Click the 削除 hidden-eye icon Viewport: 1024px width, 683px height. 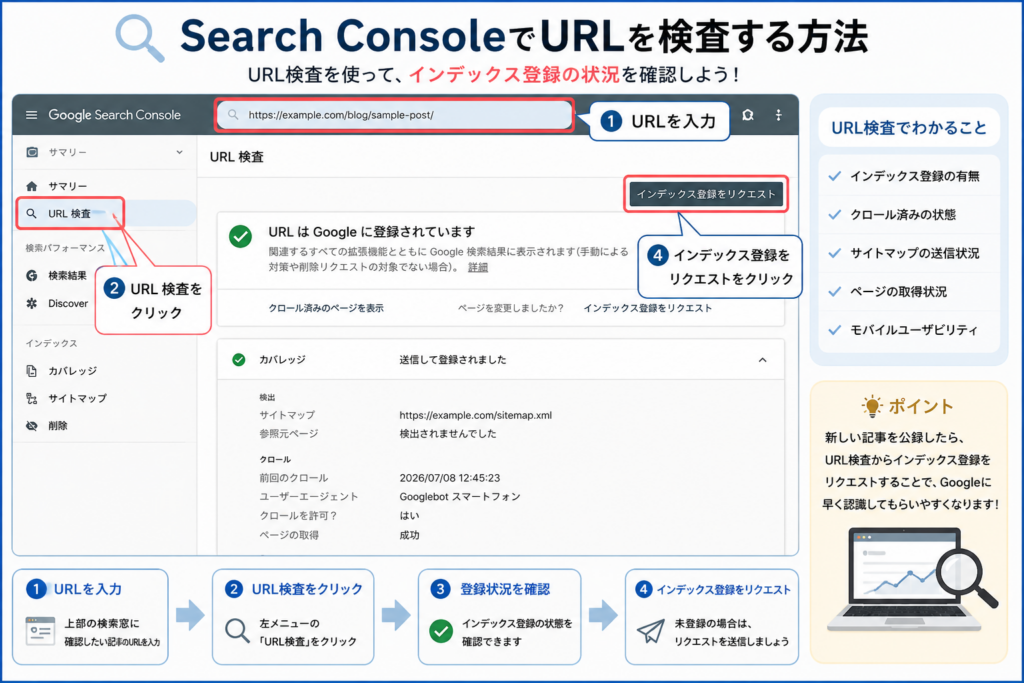[x=31, y=426]
